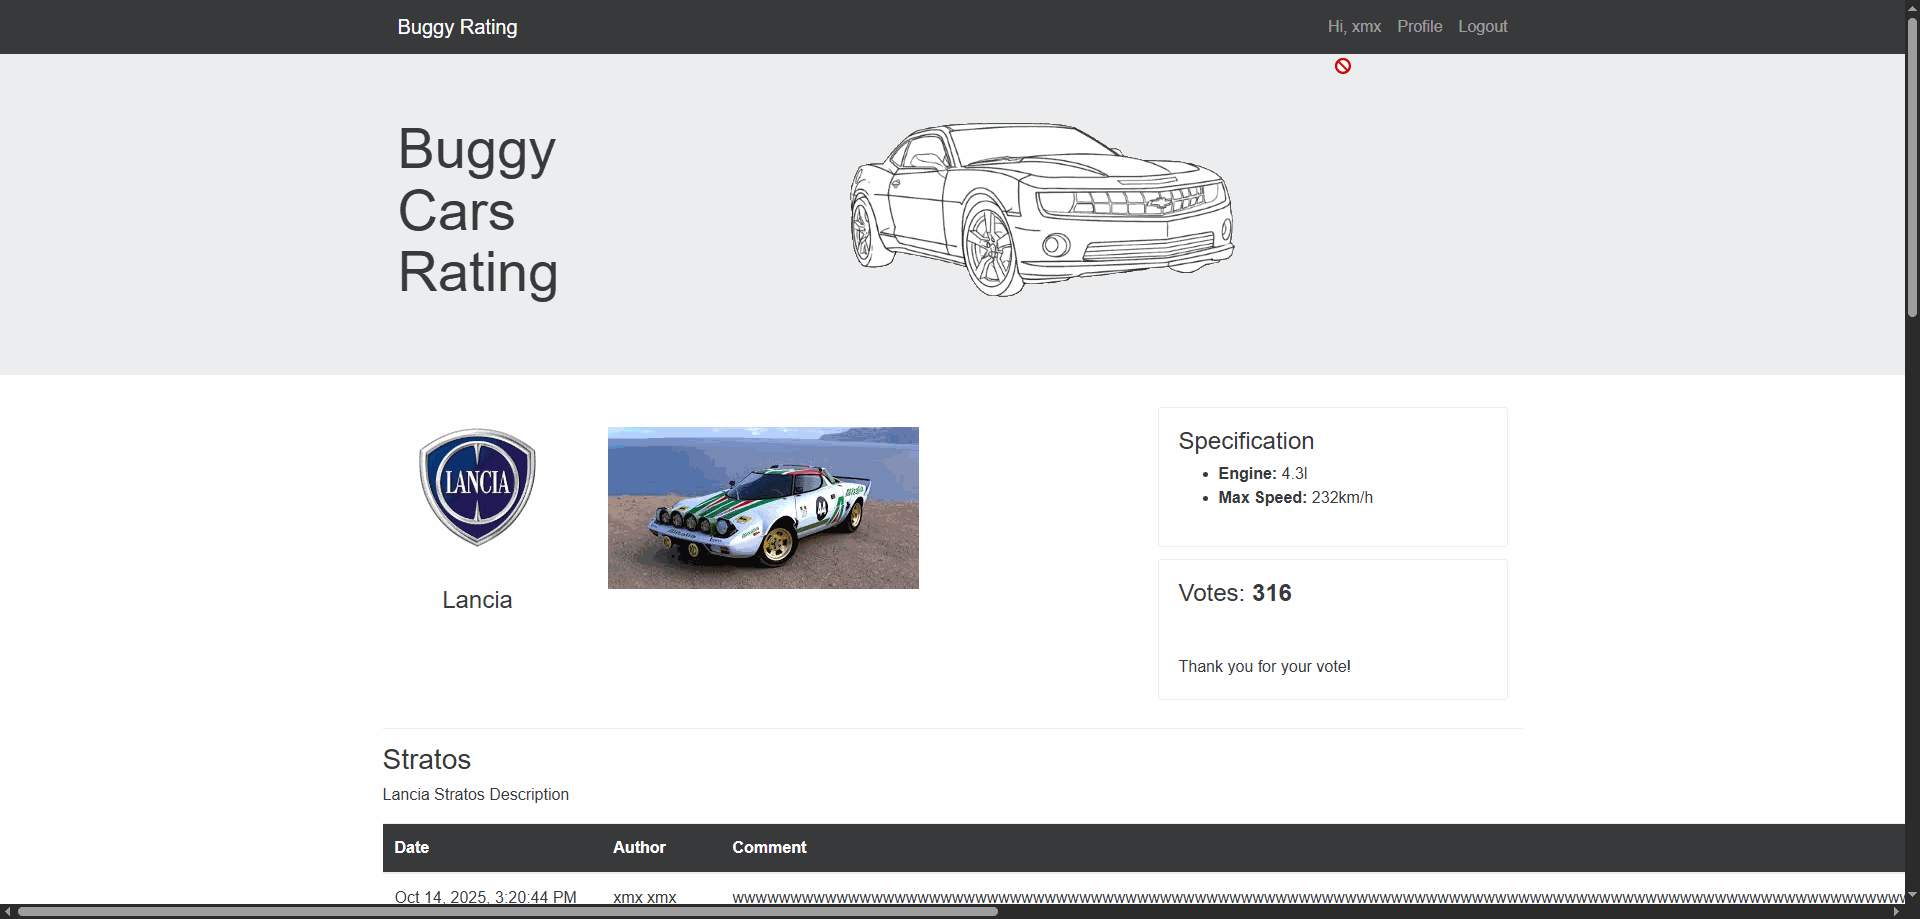Click the Stratos model heading
The image size is (1920, 919).
(x=427, y=759)
